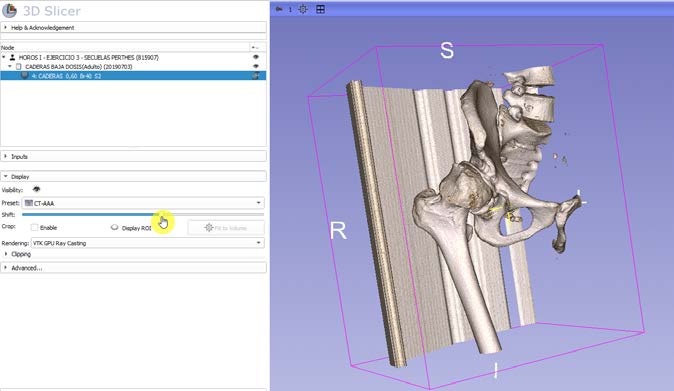
Task: Click the R orientation label in 3D view
Action: 338,231
